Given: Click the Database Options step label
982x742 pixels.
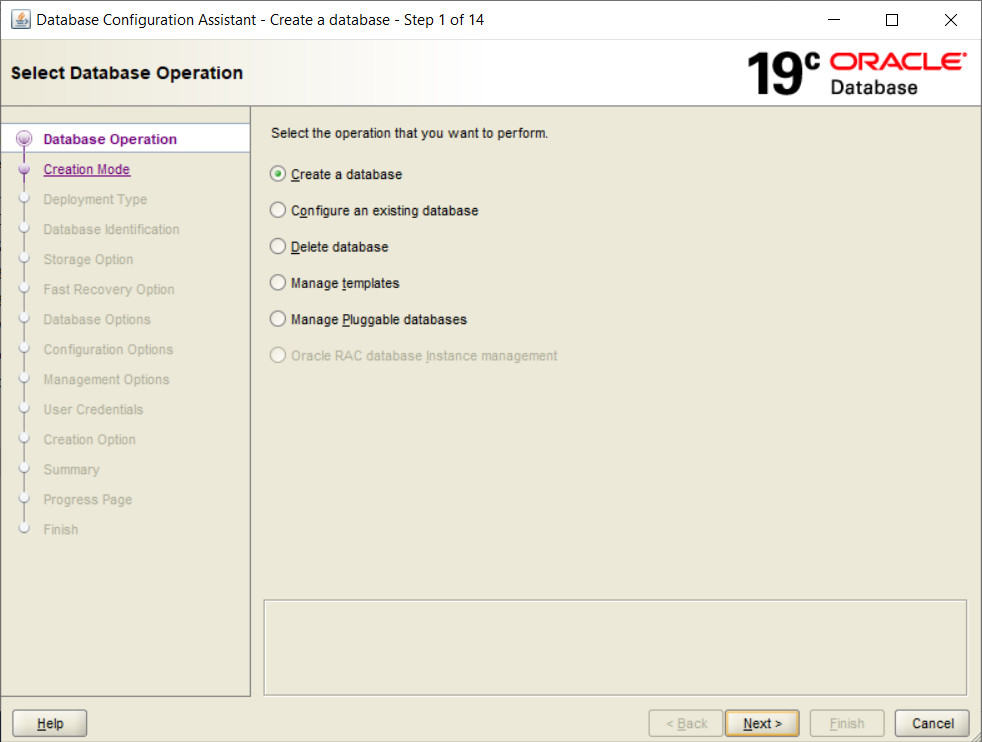Looking at the screenshot, I should (97, 319).
